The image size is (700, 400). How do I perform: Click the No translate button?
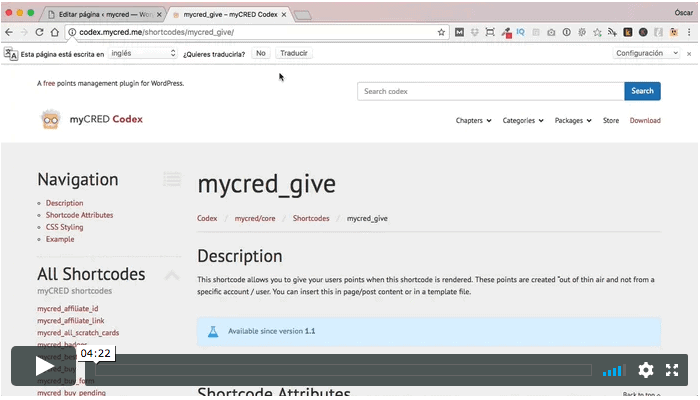point(261,53)
